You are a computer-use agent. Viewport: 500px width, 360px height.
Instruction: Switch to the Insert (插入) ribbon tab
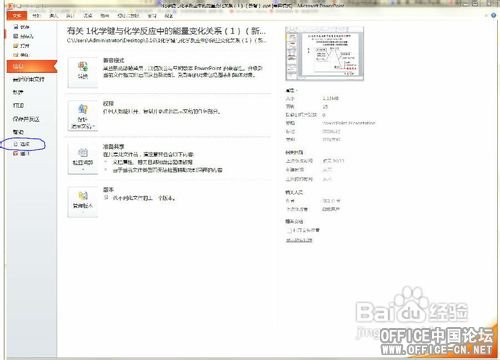click(53, 16)
